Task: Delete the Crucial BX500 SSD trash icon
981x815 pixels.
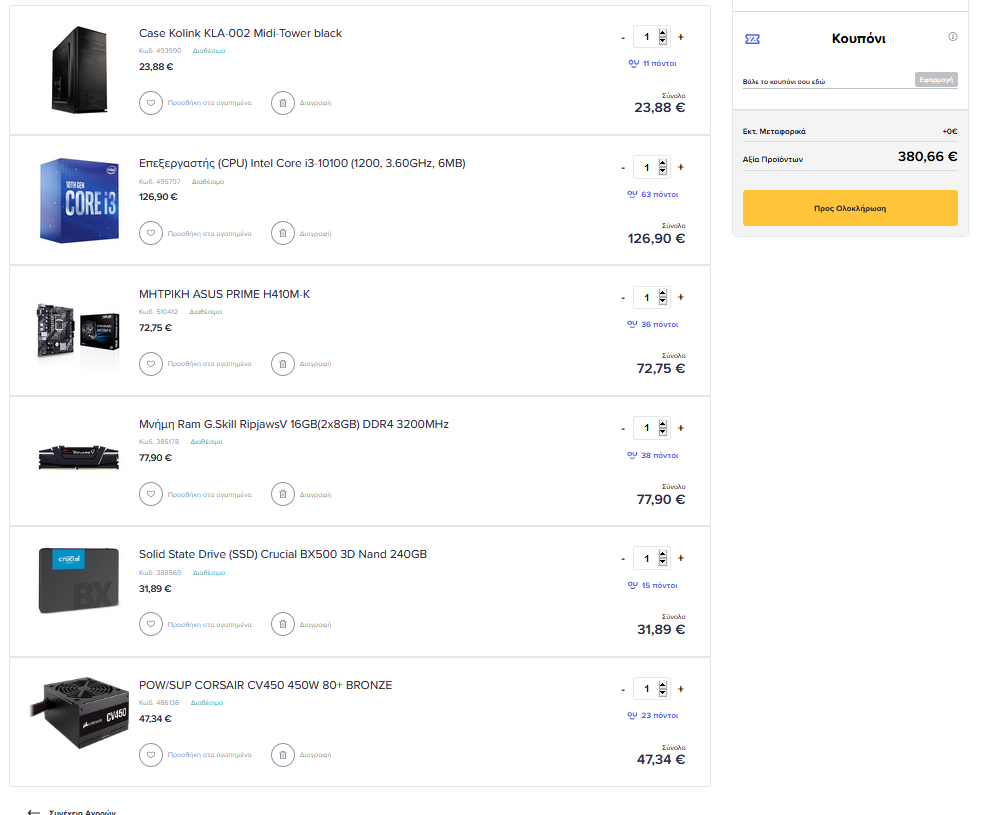Action: 283,624
